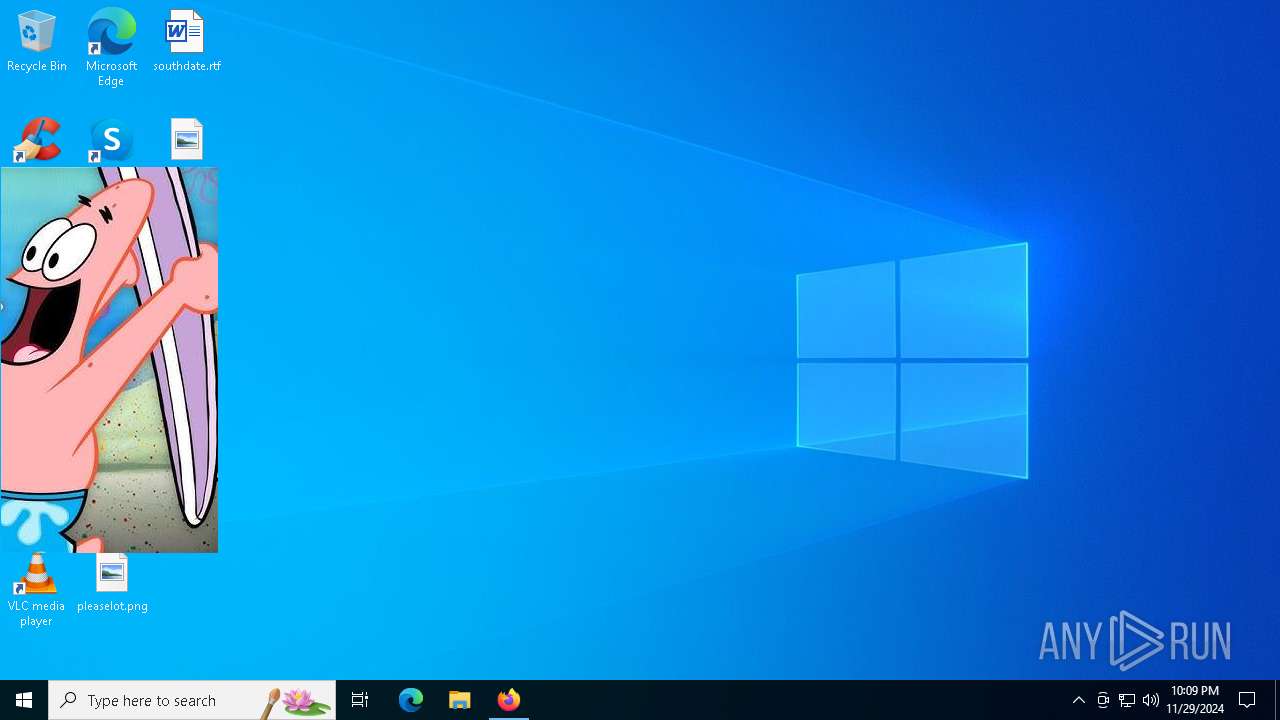This screenshot has height=720, width=1280.
Task: Click the Patrick Star cartoon image
Action: [x=109, y=360]
